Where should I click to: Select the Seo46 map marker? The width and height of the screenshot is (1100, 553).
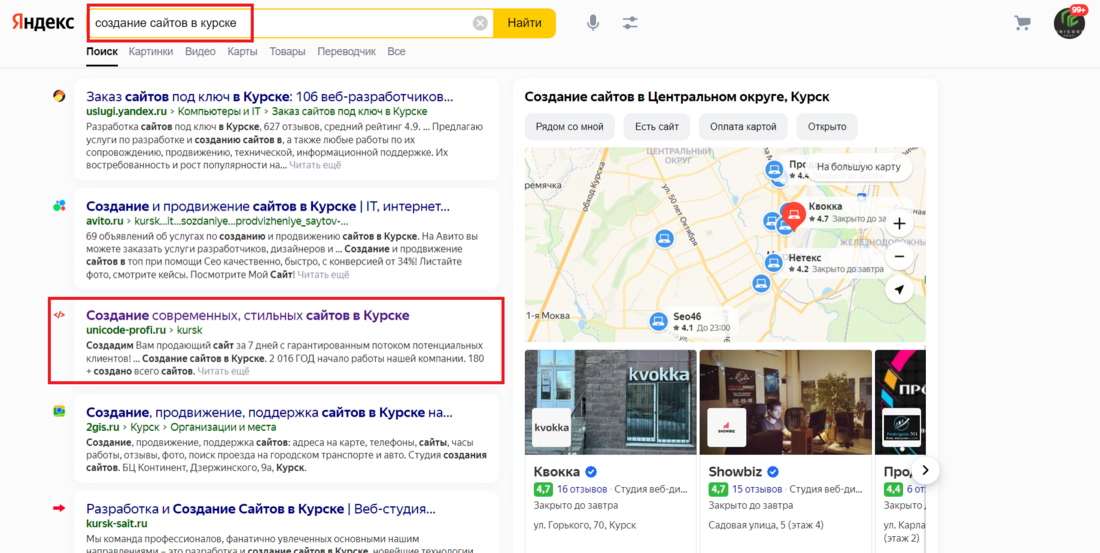point(658,321)
